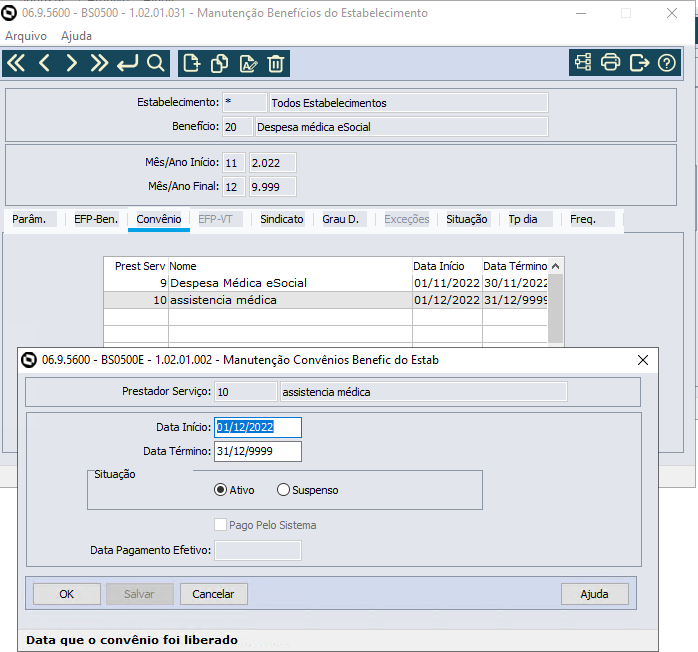Image resolution: width=698 pixels, height=652 pixels.
Task: Delete record using trash icon
Action: 276,64
